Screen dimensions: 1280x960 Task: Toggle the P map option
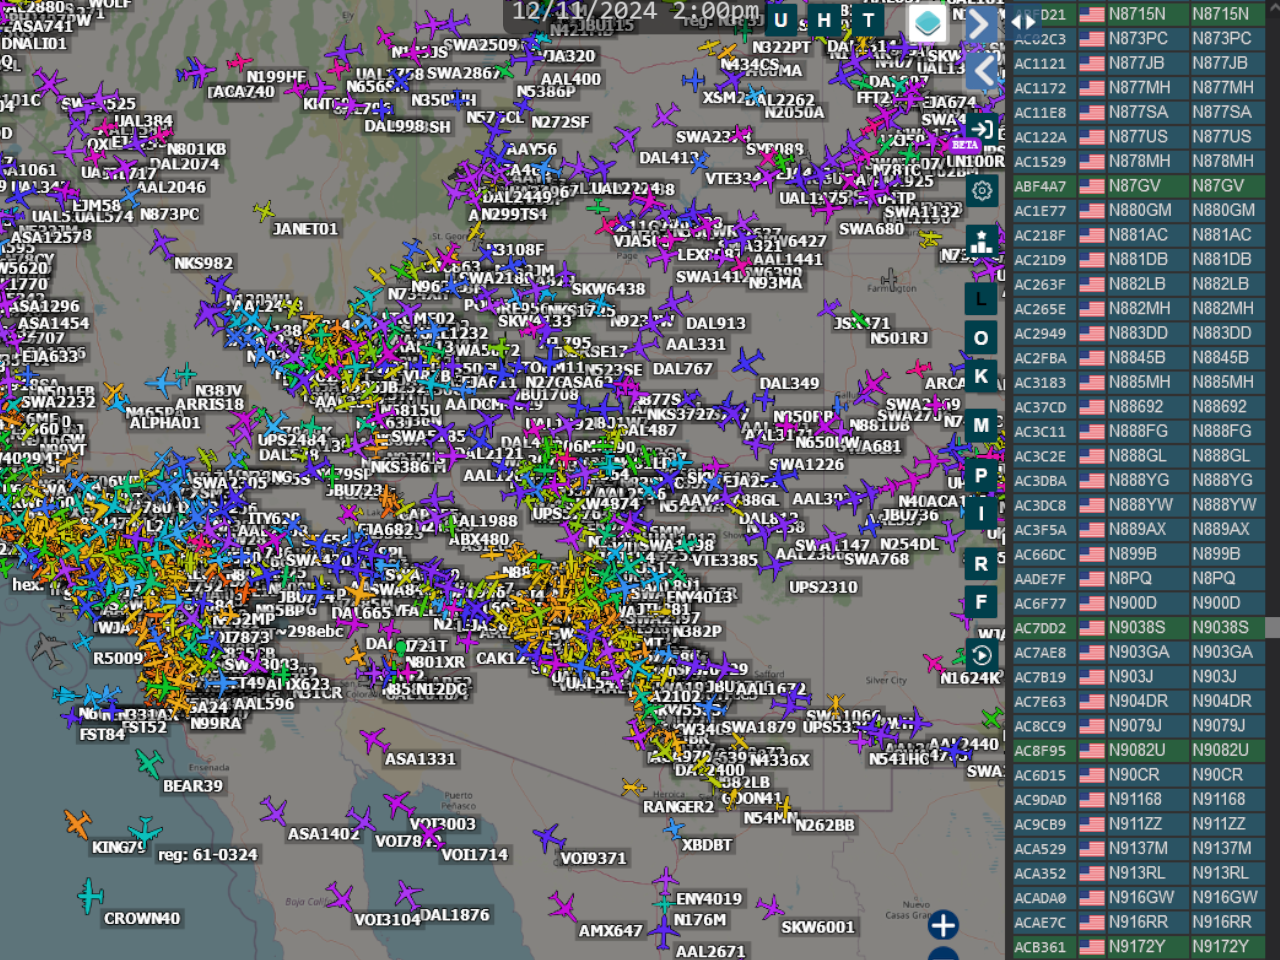(x=981, y=476)
